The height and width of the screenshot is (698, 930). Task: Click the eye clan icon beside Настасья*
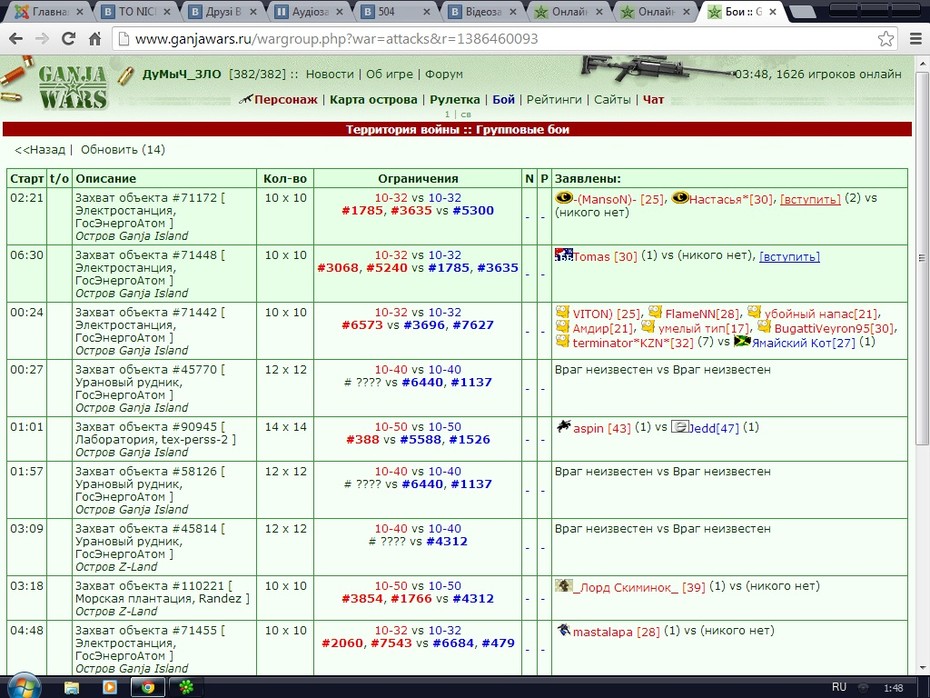coord(680,198)
